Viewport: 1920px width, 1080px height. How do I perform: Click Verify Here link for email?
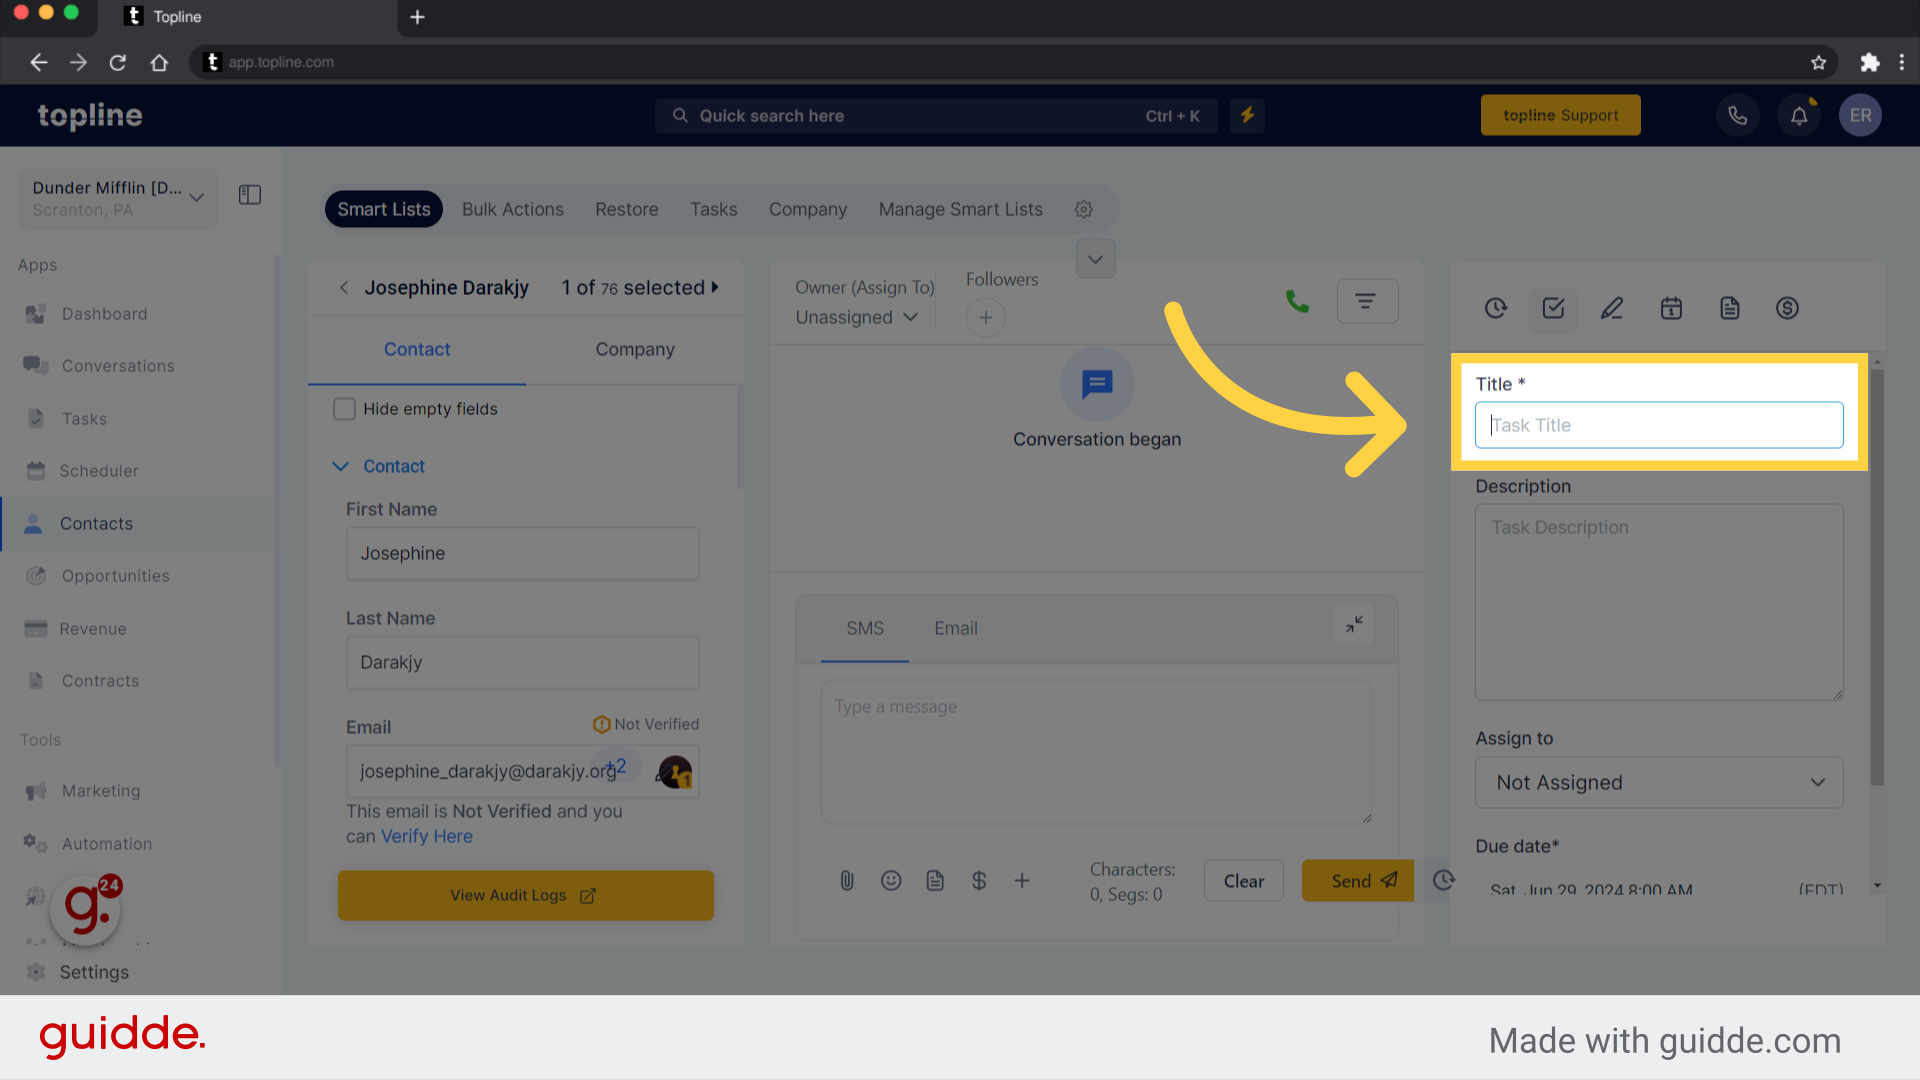click(426, 836)
